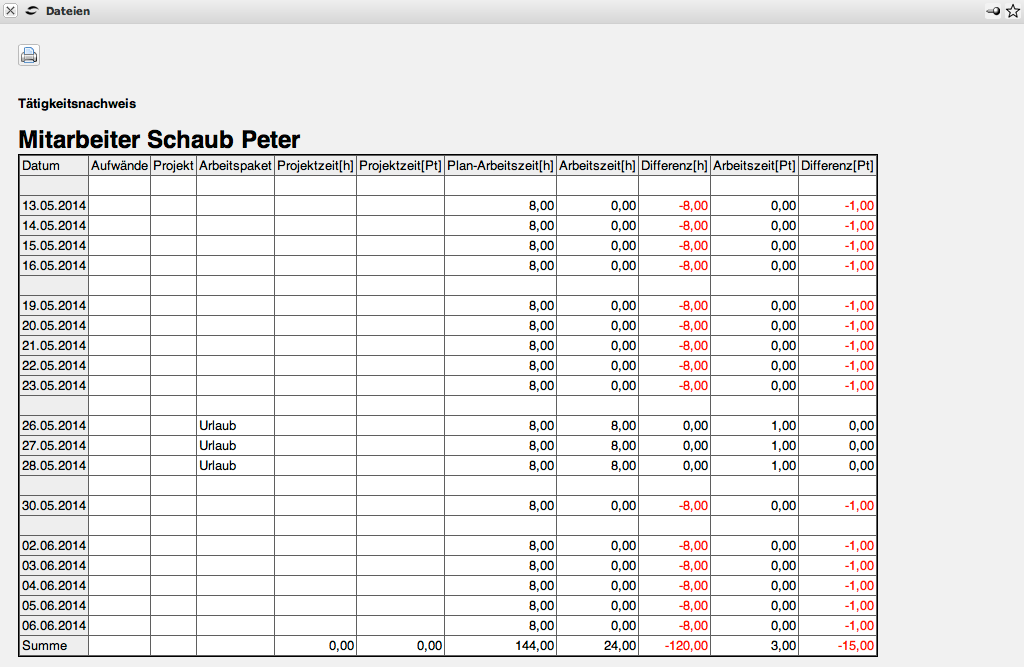The width and height of the screenshot is (1024, 667).
Task: Select the Dateien tab title
Action: 67,11
